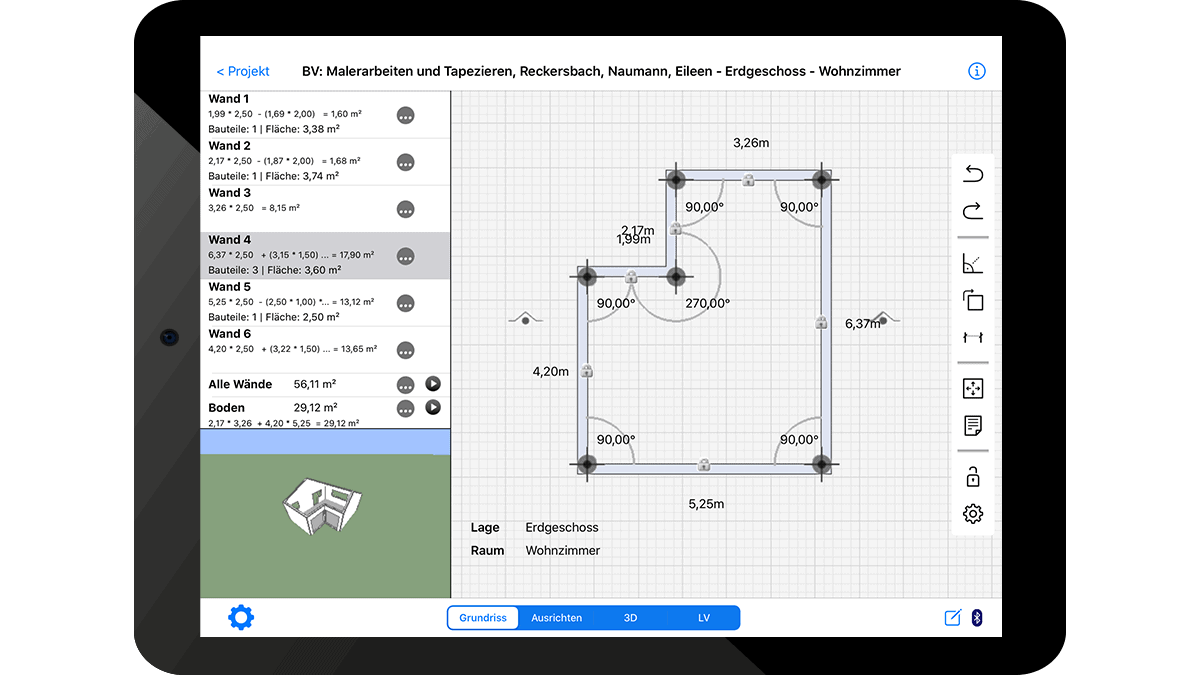
Task: Switch to the 3D tab
Action: pyautogui.click(x=630, y=618)
